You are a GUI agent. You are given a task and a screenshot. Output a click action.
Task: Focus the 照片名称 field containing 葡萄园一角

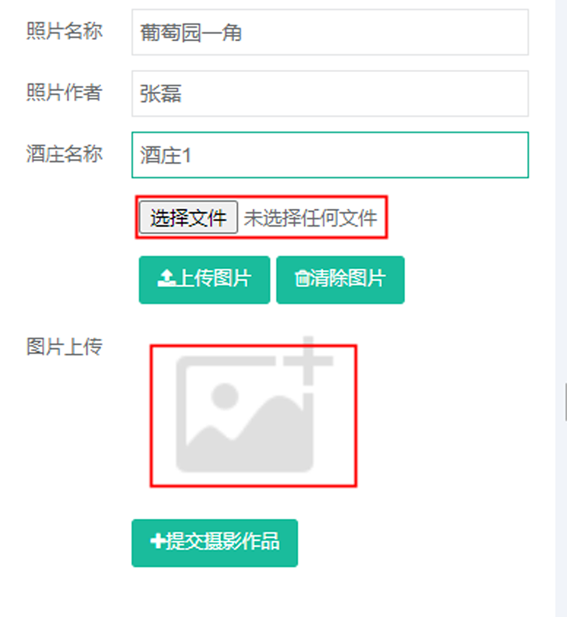tap(330, 32)
